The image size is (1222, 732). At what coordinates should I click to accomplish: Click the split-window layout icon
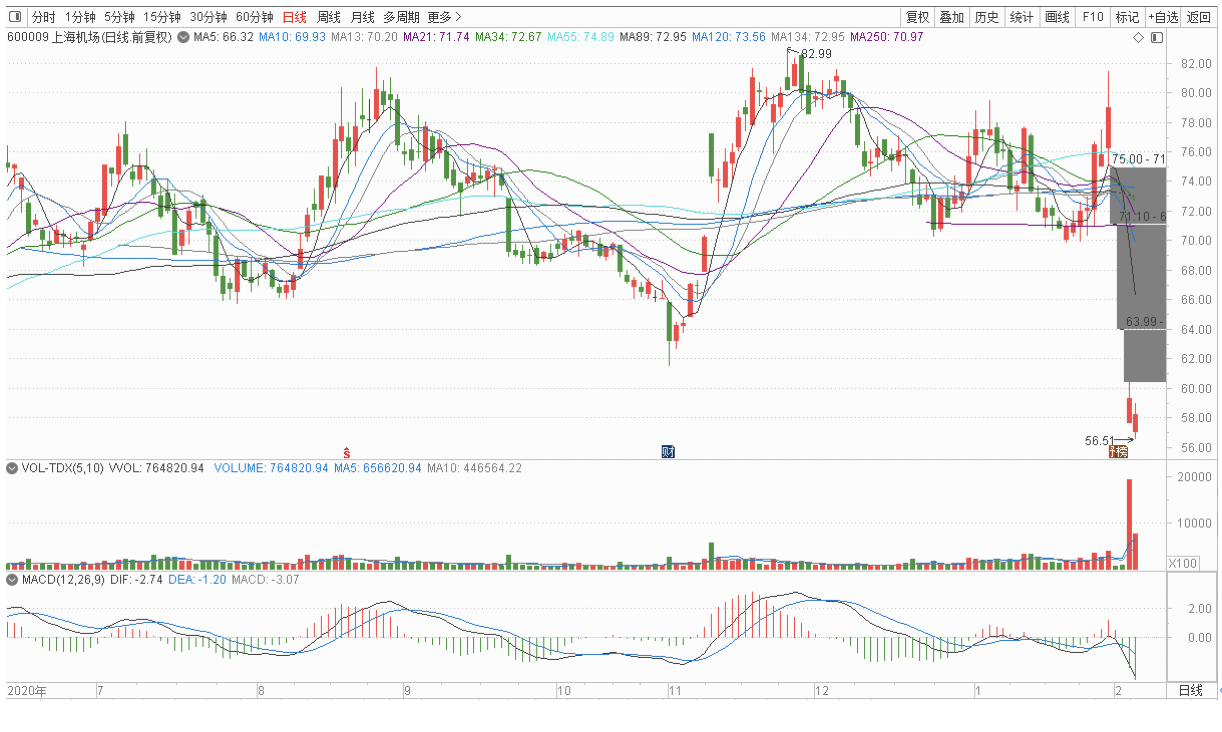click(x=1157, y=37)
